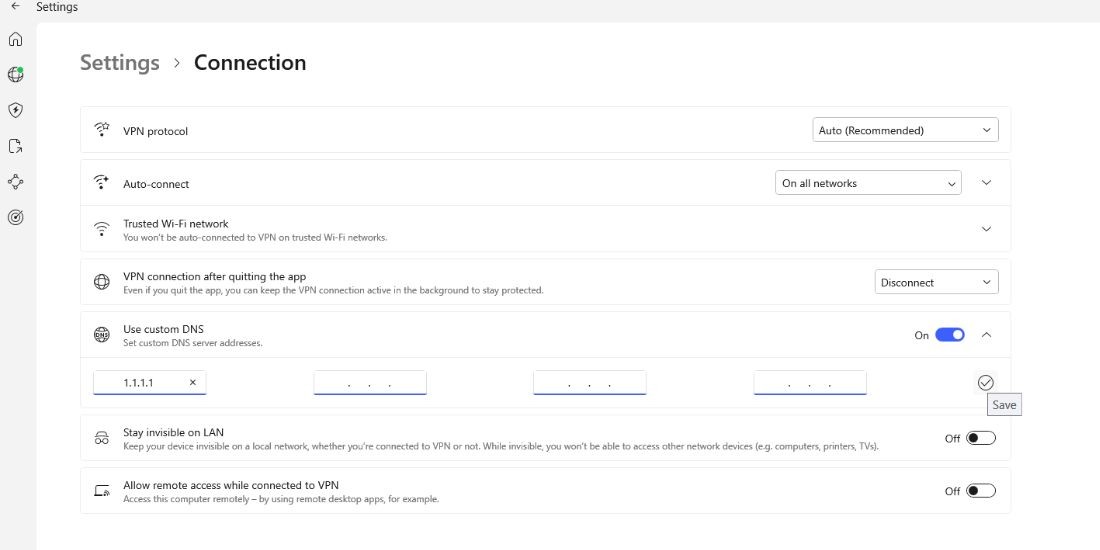Click the first DNS field containing 1.1.1.1
1100x550 pixels.
pyautogui.click(x=149, y=382)
